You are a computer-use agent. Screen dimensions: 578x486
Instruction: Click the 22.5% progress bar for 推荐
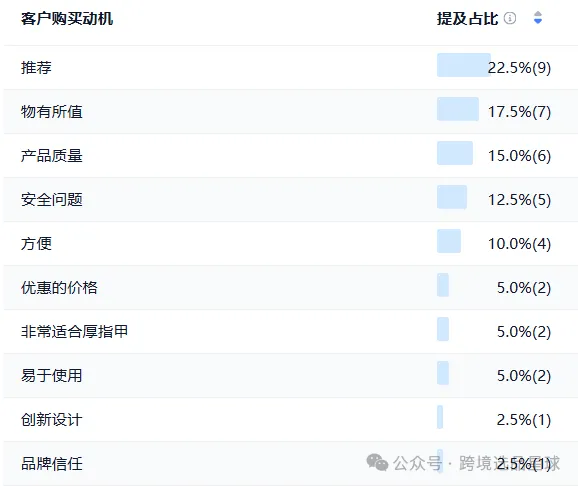[464, 65]
